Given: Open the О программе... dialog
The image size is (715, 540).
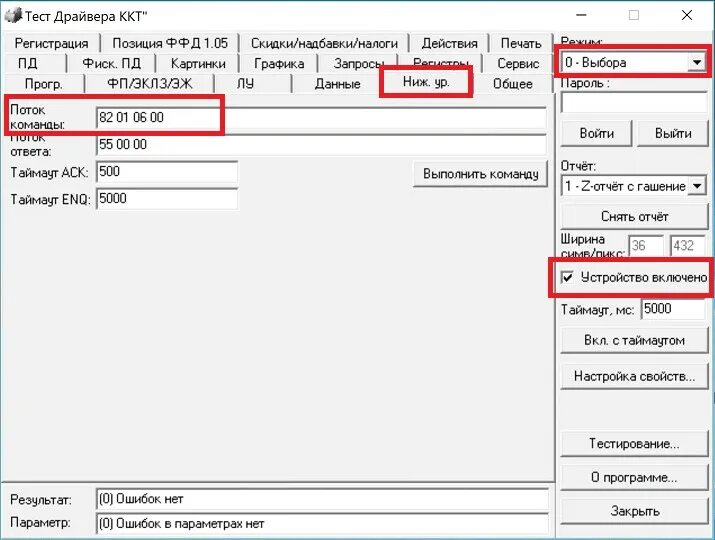Looking at the screenshot, I should tap(634, 478).
